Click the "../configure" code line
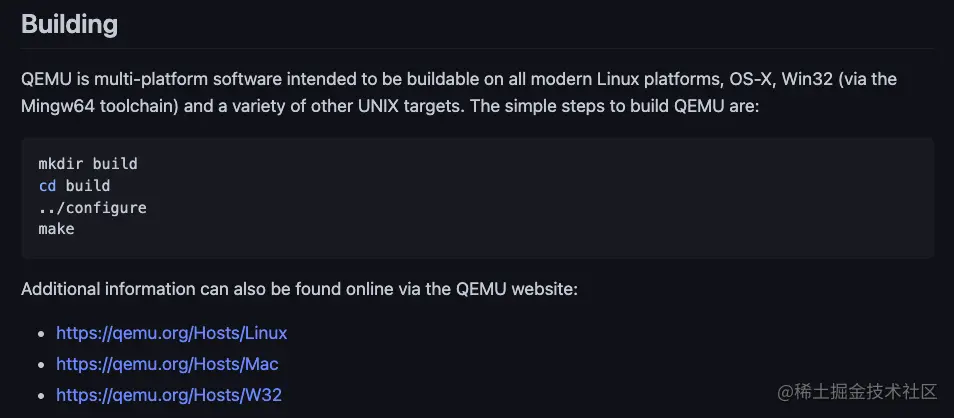 click(92, 207)
